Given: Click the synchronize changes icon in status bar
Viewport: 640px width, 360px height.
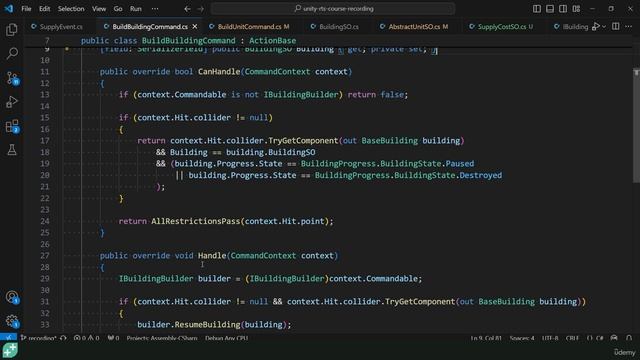Looking at the screenshot, I should click(63, 338).
